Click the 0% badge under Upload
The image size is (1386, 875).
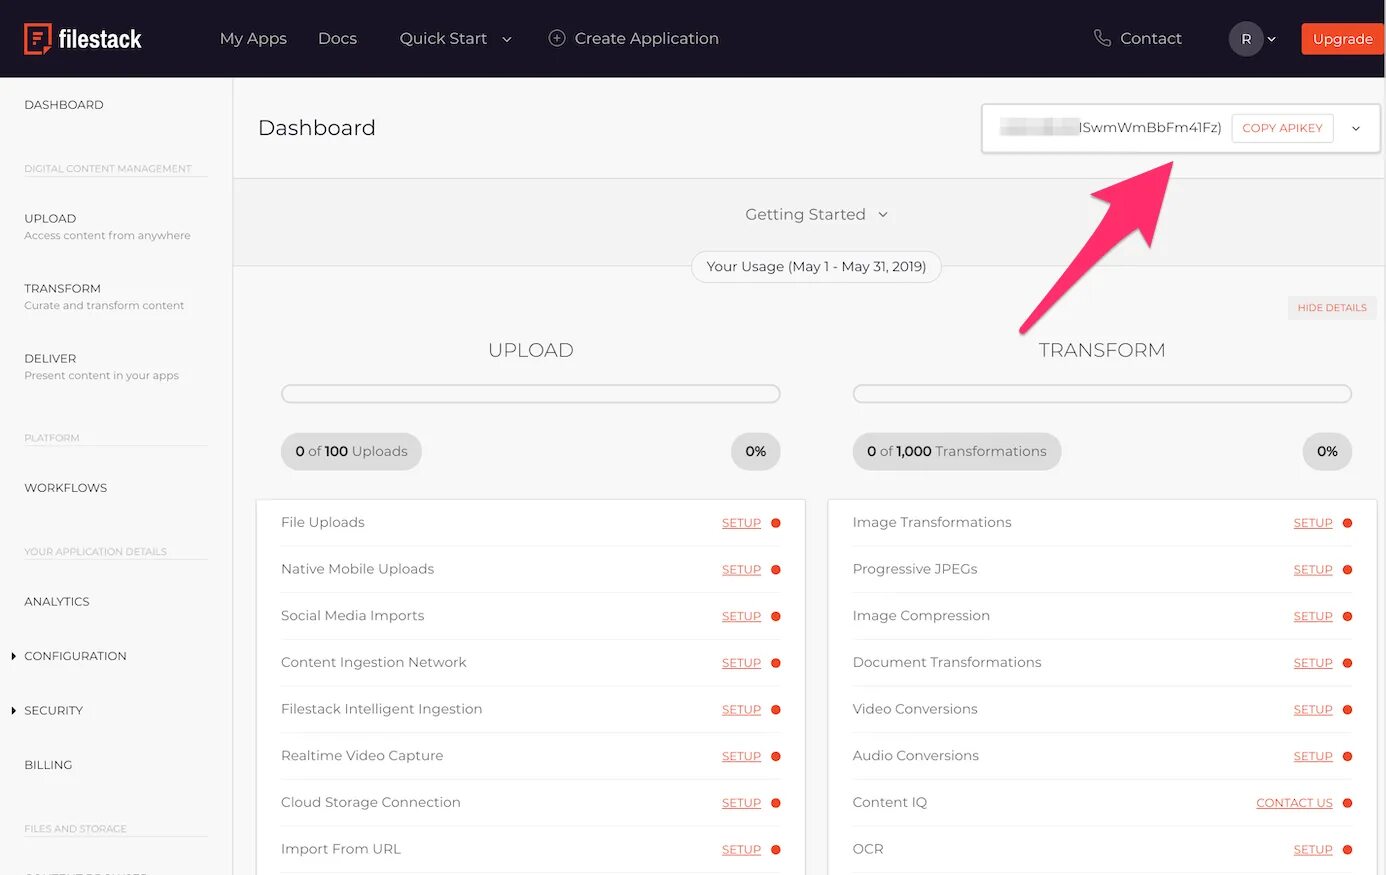point(756,452)
